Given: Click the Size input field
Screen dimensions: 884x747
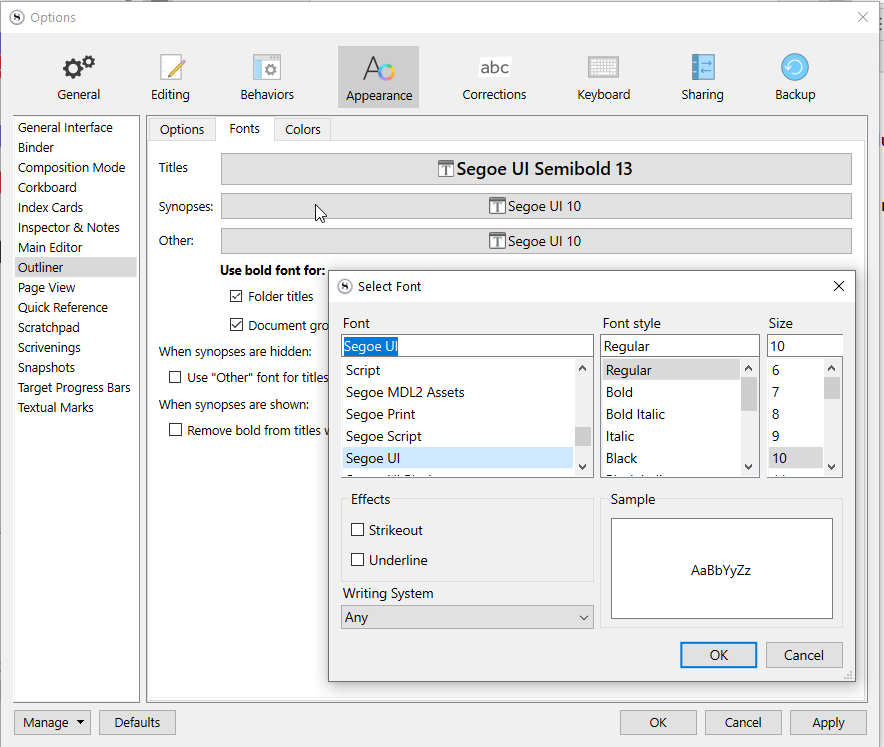Looking at the screenshot, I should click(x=805, y=346).
